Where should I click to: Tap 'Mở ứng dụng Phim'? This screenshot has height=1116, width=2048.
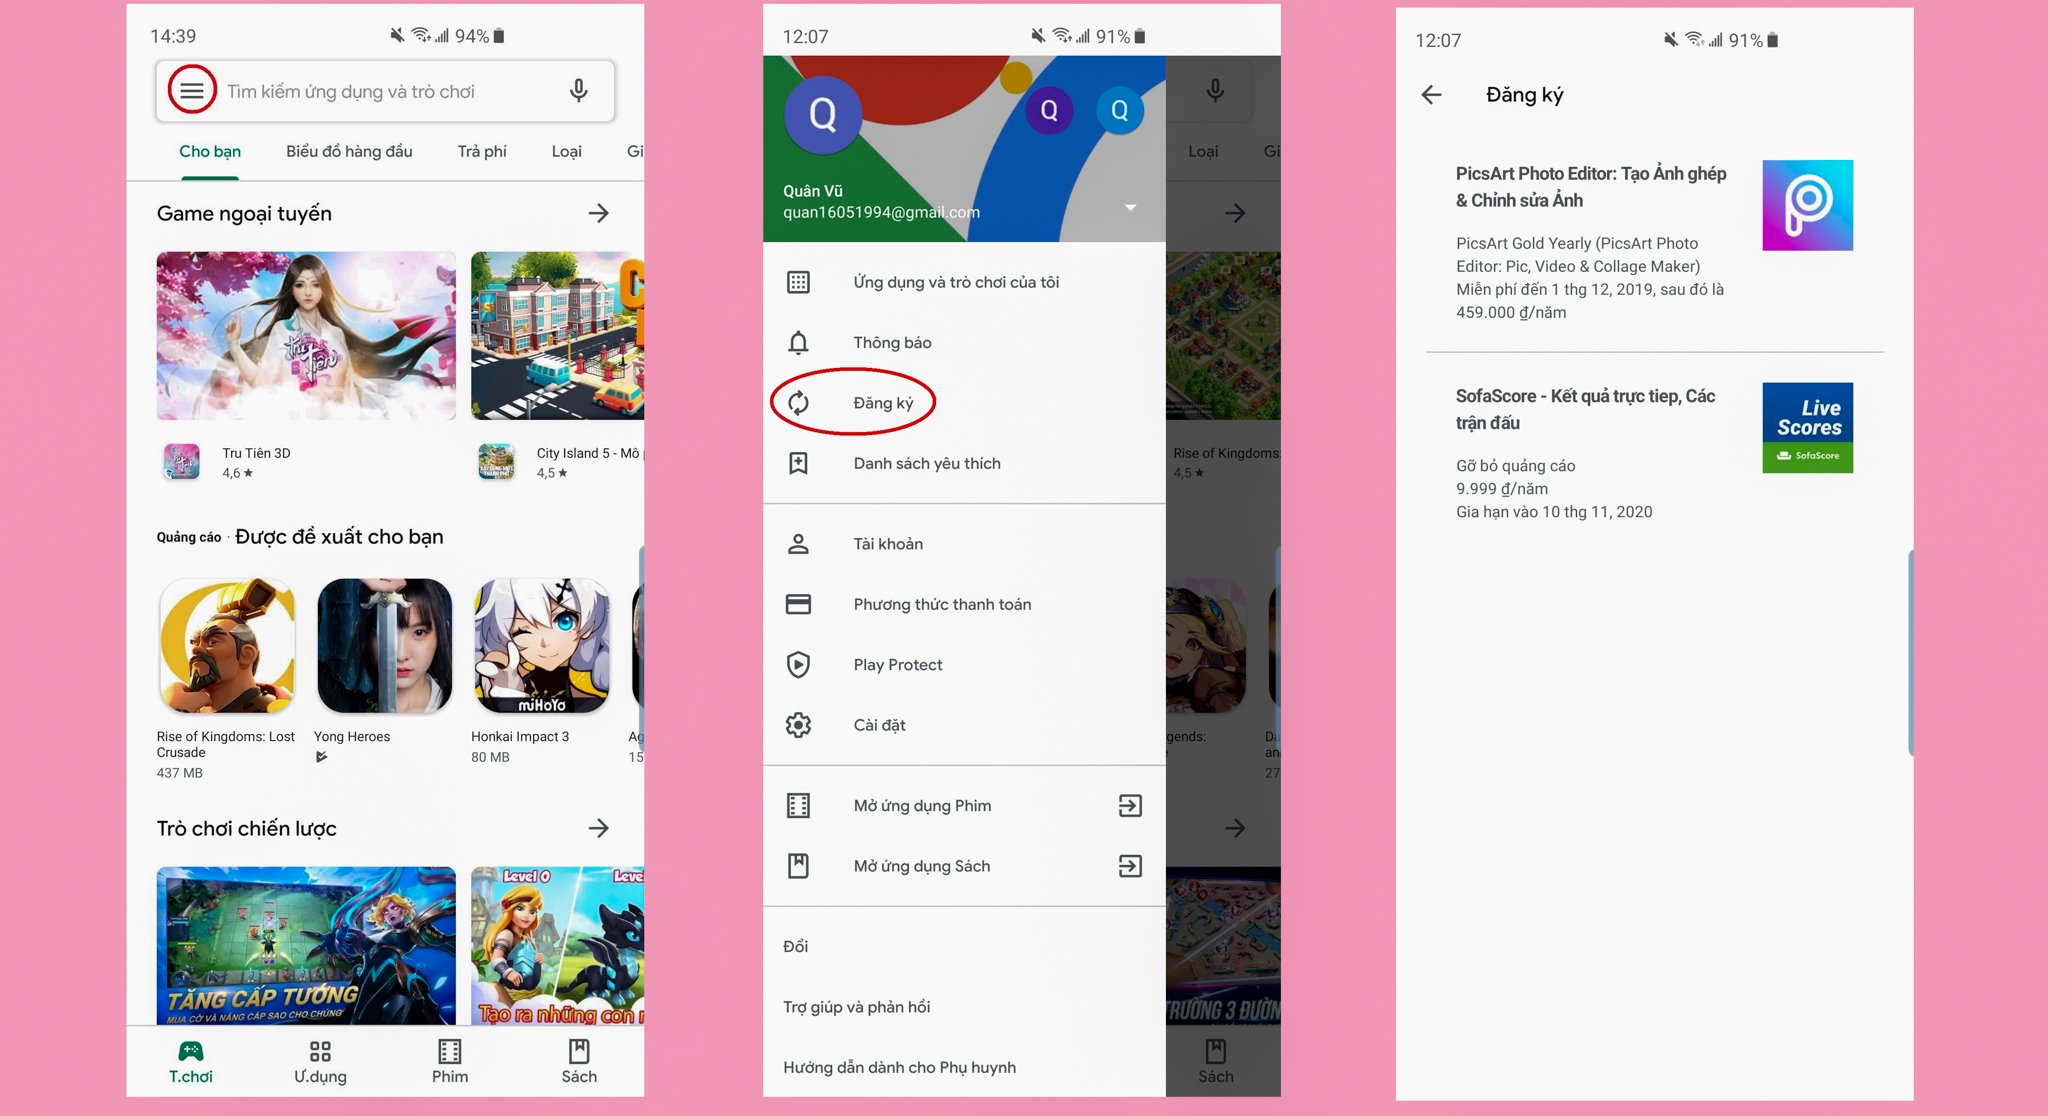[x=964, y=806]
